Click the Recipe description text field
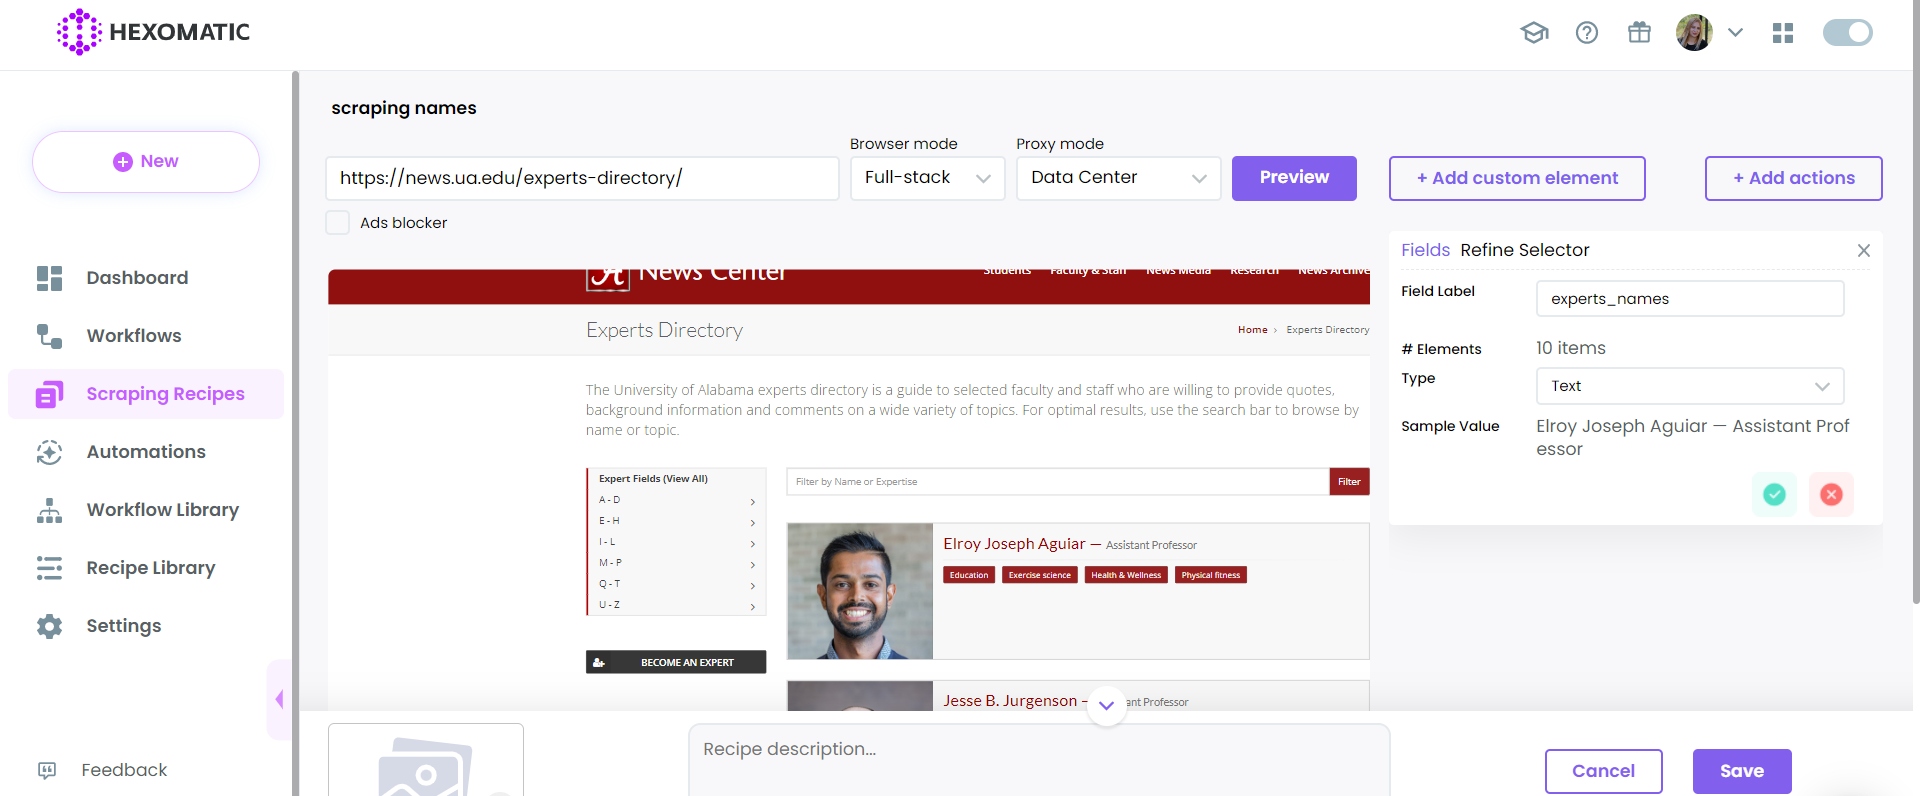This screenshot has width=1920, height=796. coord(1038,758)
